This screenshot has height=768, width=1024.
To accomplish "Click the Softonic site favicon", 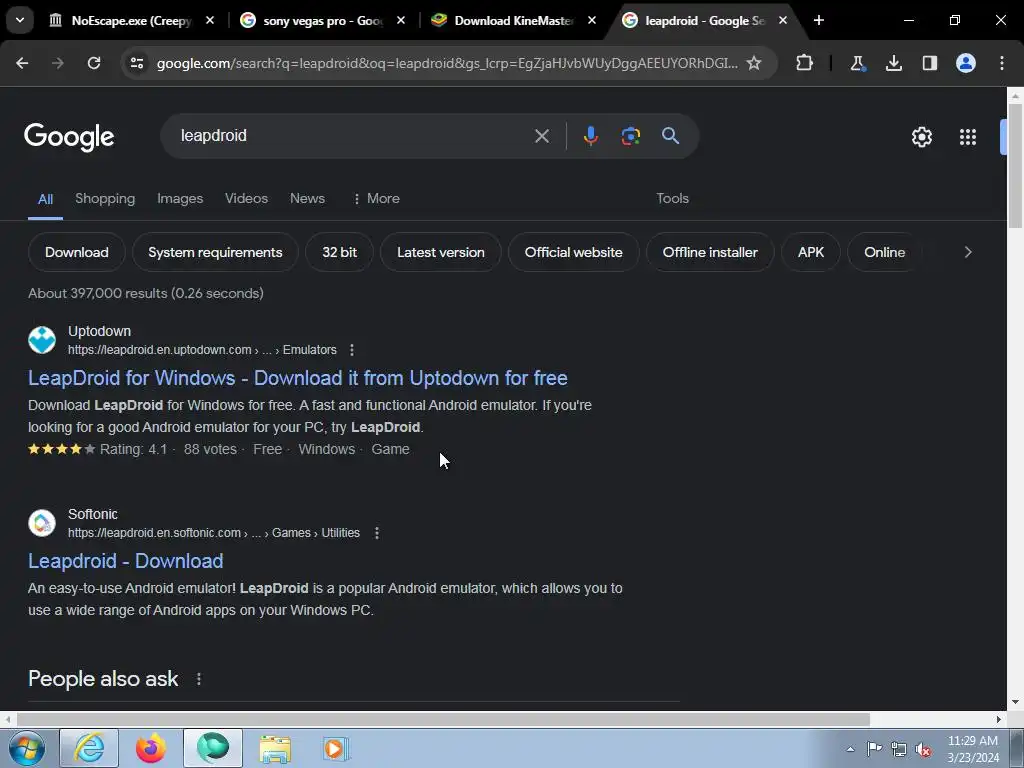I will (x=42, y=523).
